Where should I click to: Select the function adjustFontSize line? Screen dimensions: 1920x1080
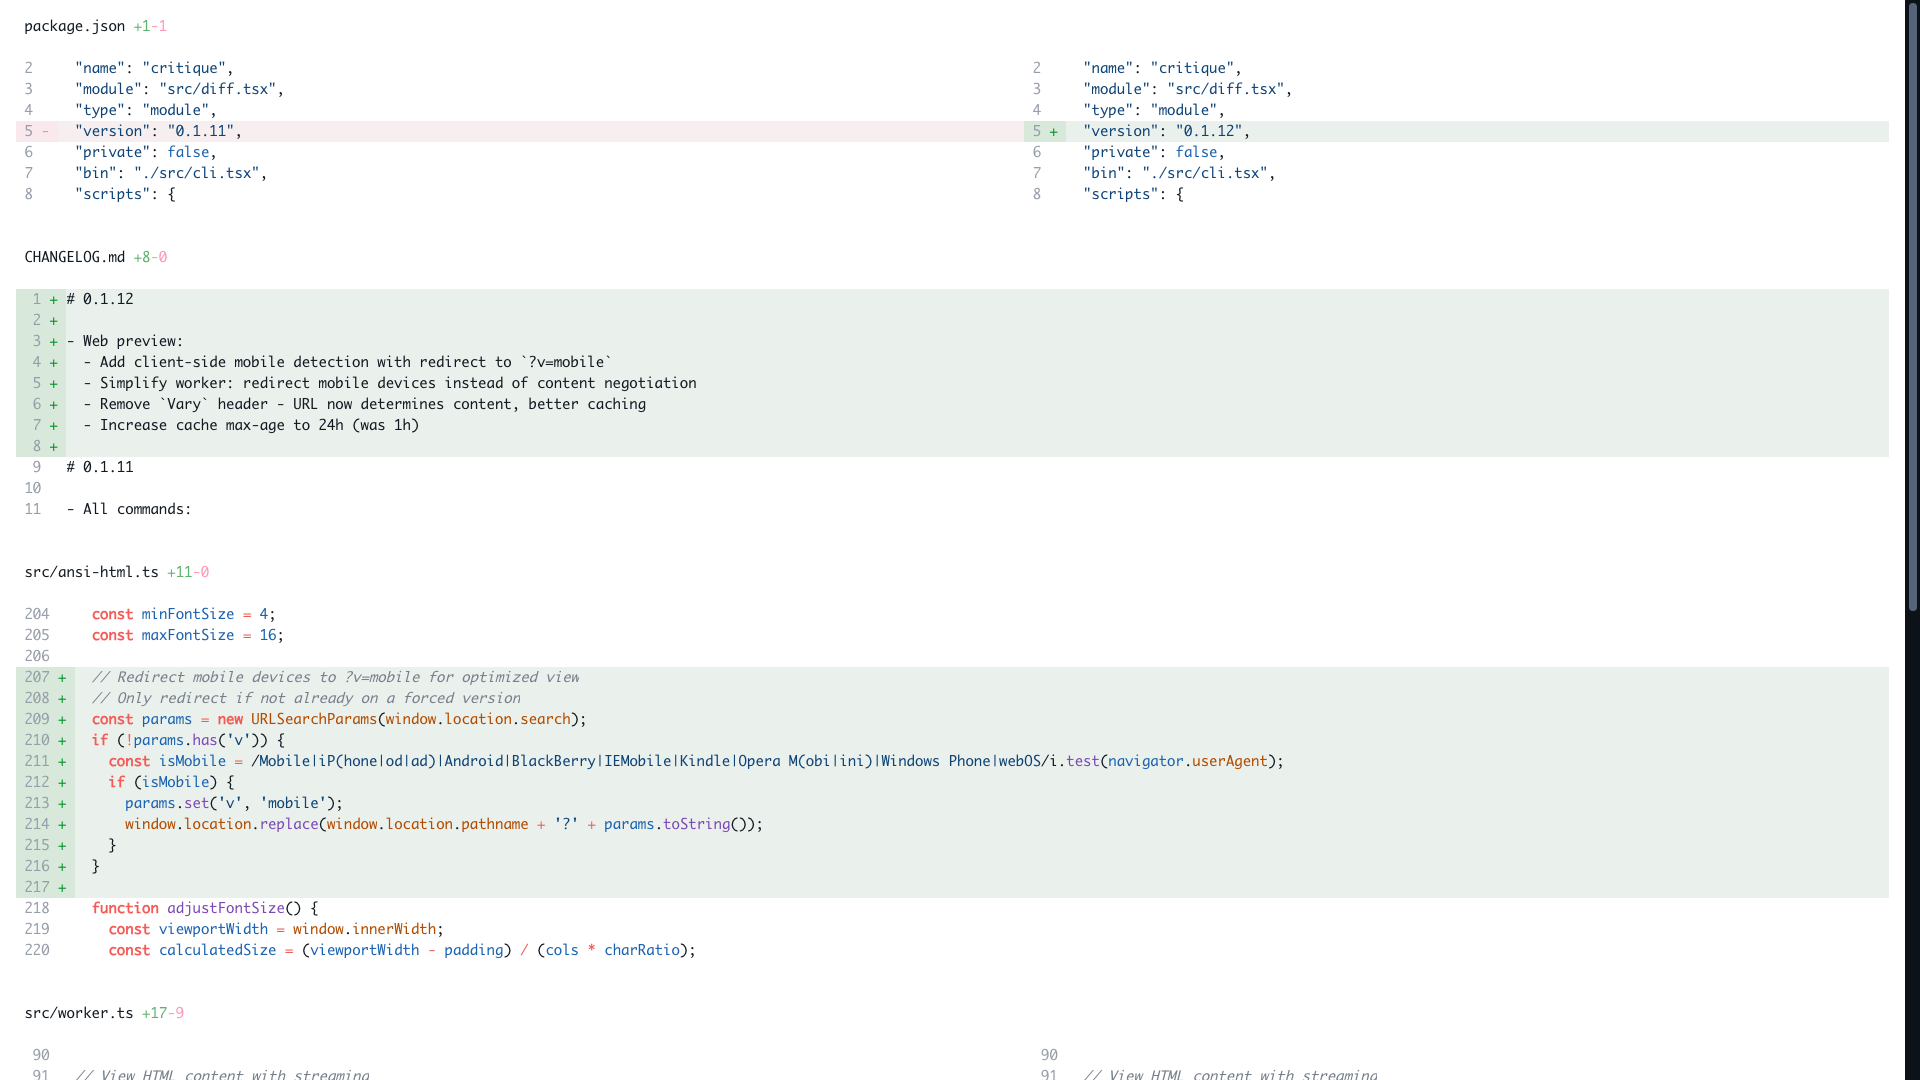tap(203, 908)
